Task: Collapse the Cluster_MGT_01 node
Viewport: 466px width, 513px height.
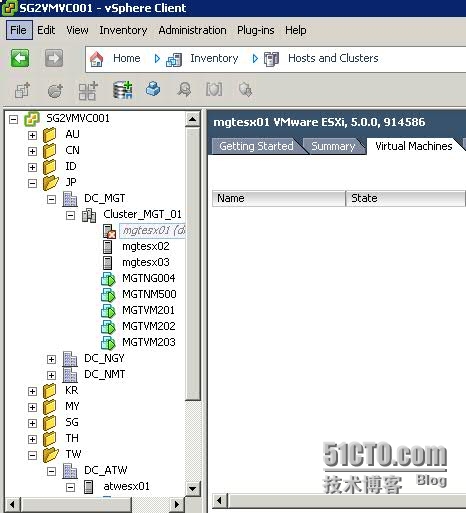Action: [x=70, y=215]
